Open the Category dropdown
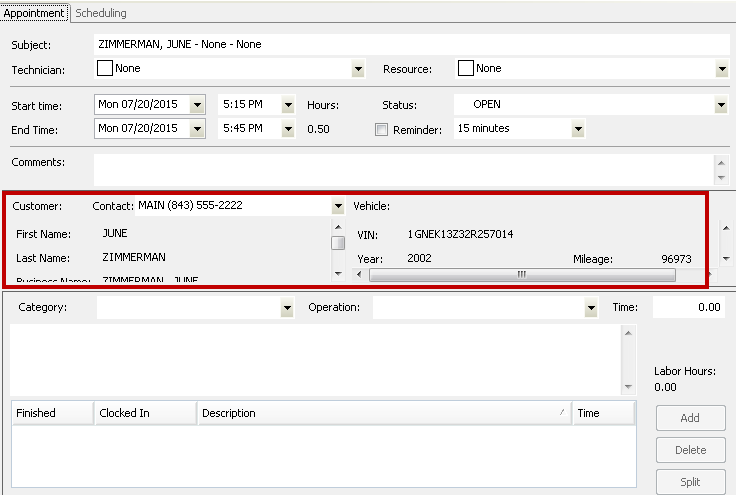Viewport: 736px width, 495px height. (287, 308)
